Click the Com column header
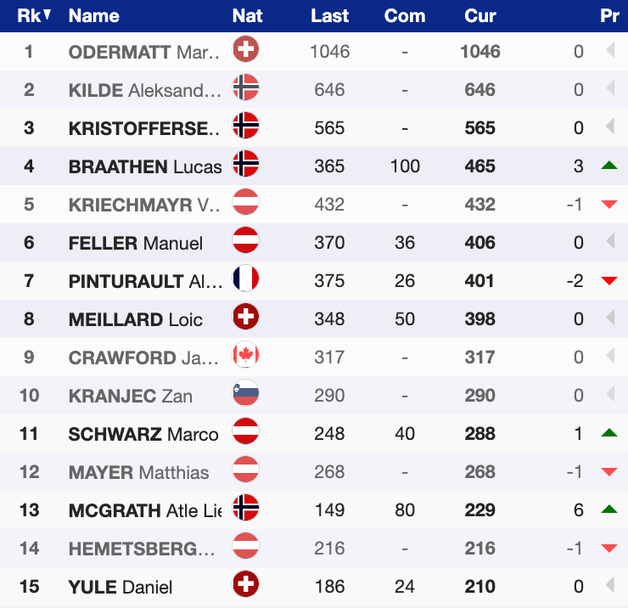 404,15
